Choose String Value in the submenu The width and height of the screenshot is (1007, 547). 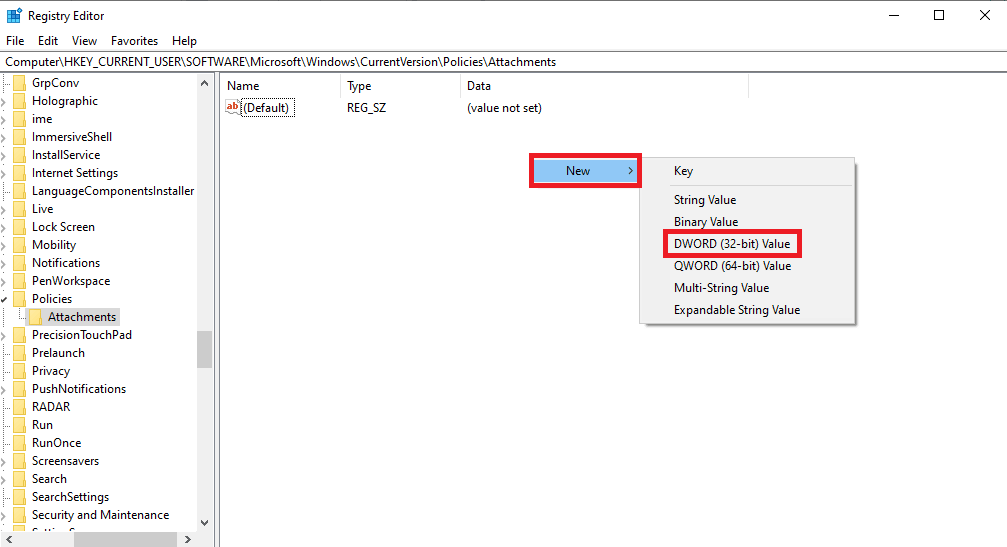[x=705, y=200]
